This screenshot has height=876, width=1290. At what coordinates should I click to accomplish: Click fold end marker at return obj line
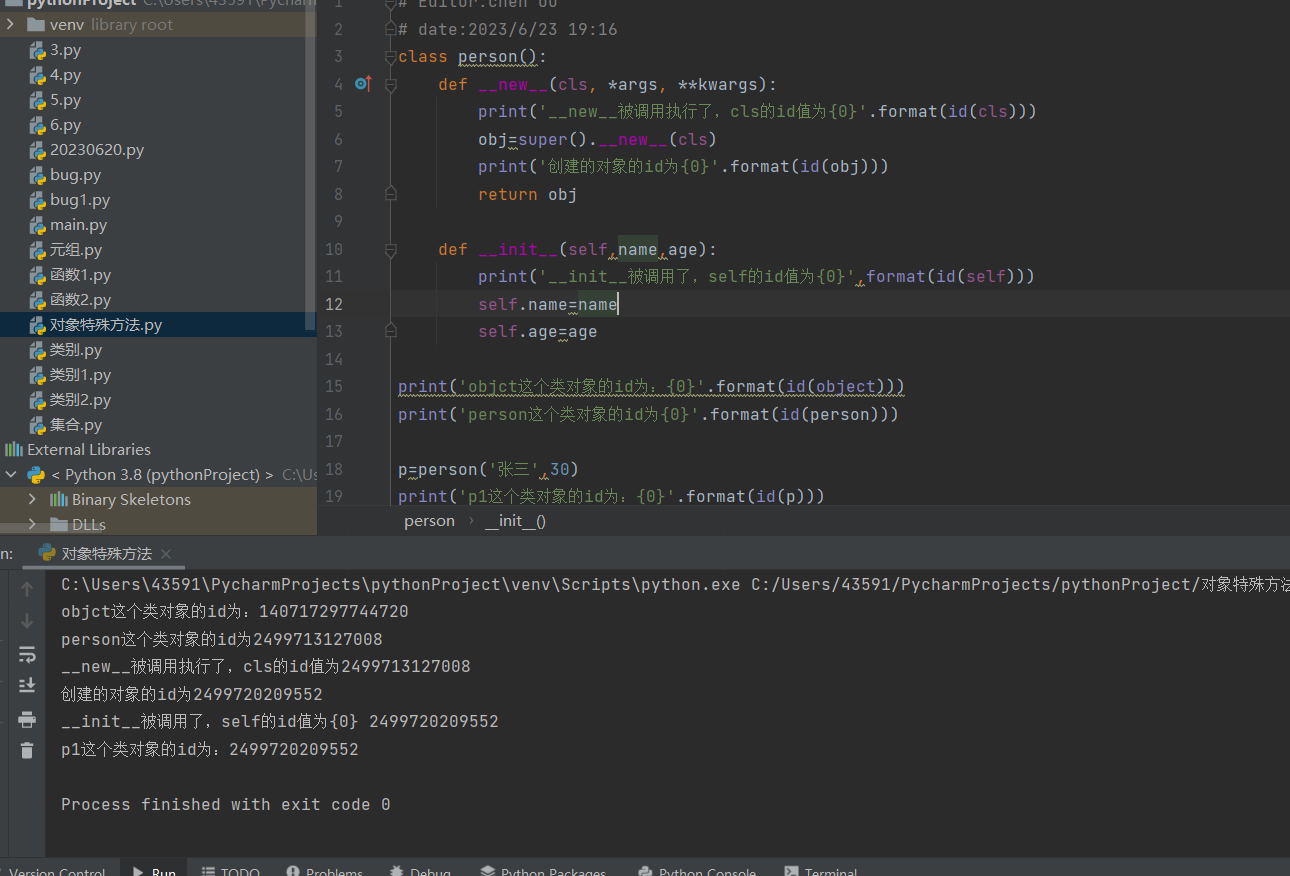[x=391, y=193]
